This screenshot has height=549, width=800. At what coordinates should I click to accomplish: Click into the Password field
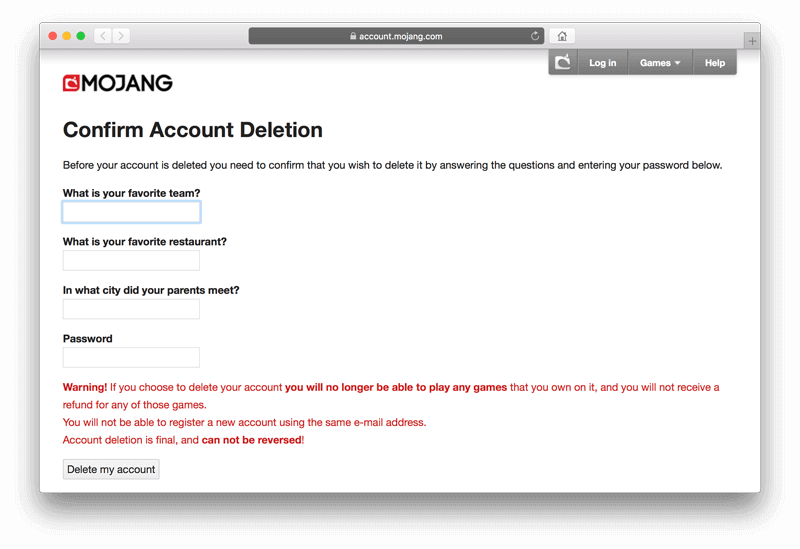pyautogui.click(x=131, y=357)
